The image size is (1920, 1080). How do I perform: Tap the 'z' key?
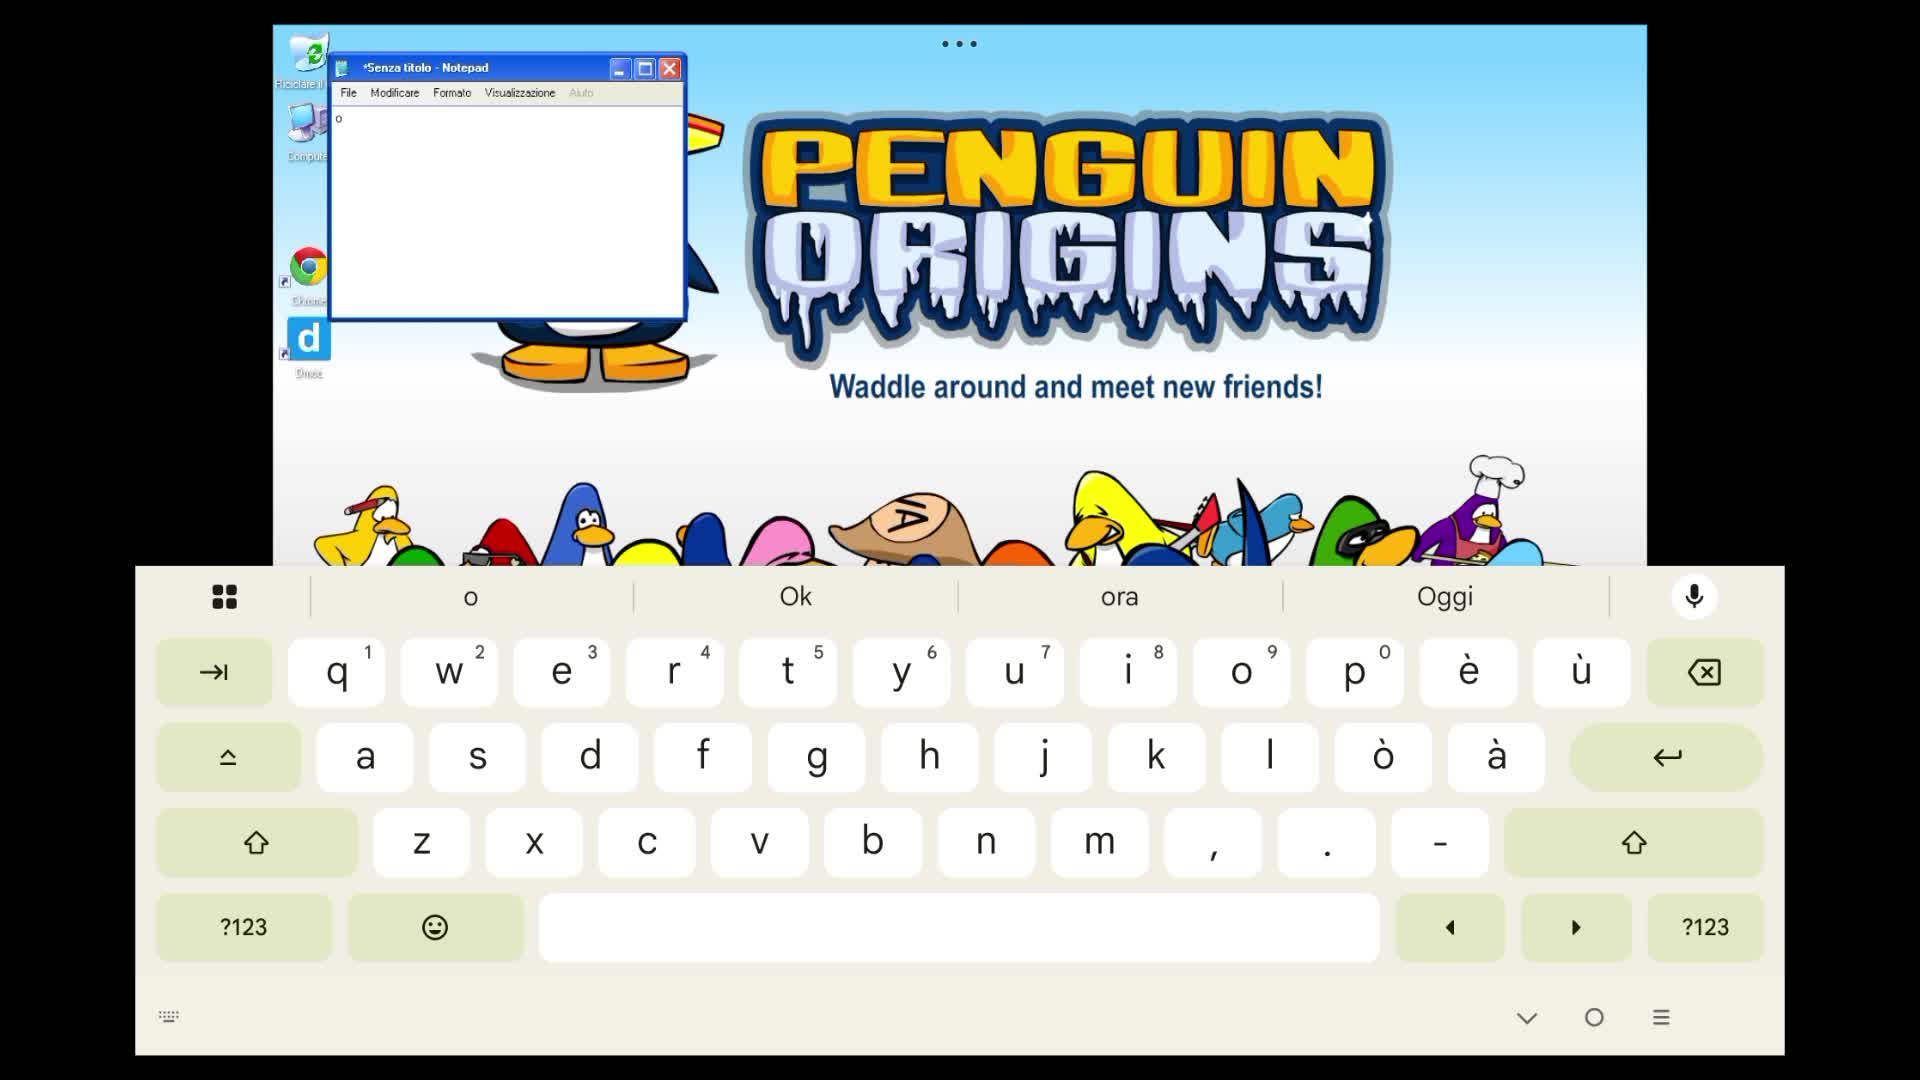(422, 842)
